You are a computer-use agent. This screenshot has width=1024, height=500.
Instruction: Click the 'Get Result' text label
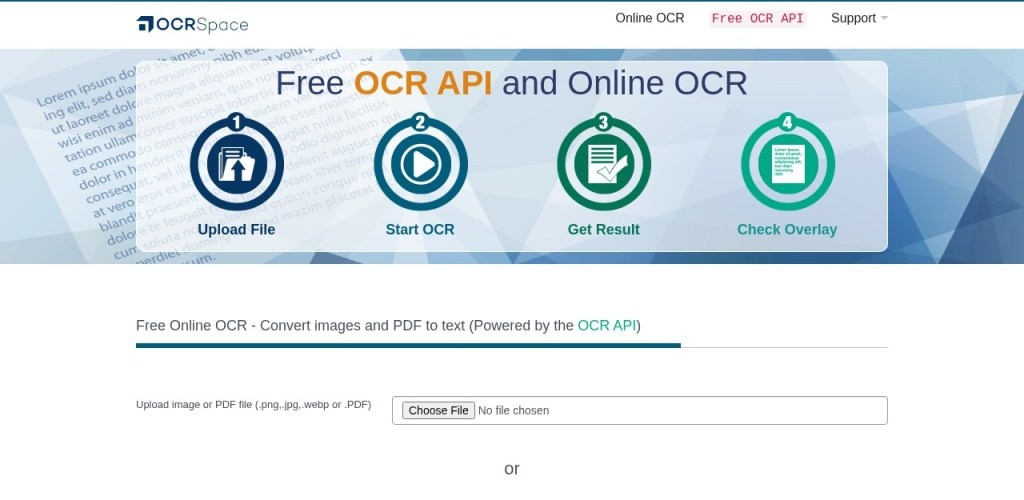click(x=603, y=229)
